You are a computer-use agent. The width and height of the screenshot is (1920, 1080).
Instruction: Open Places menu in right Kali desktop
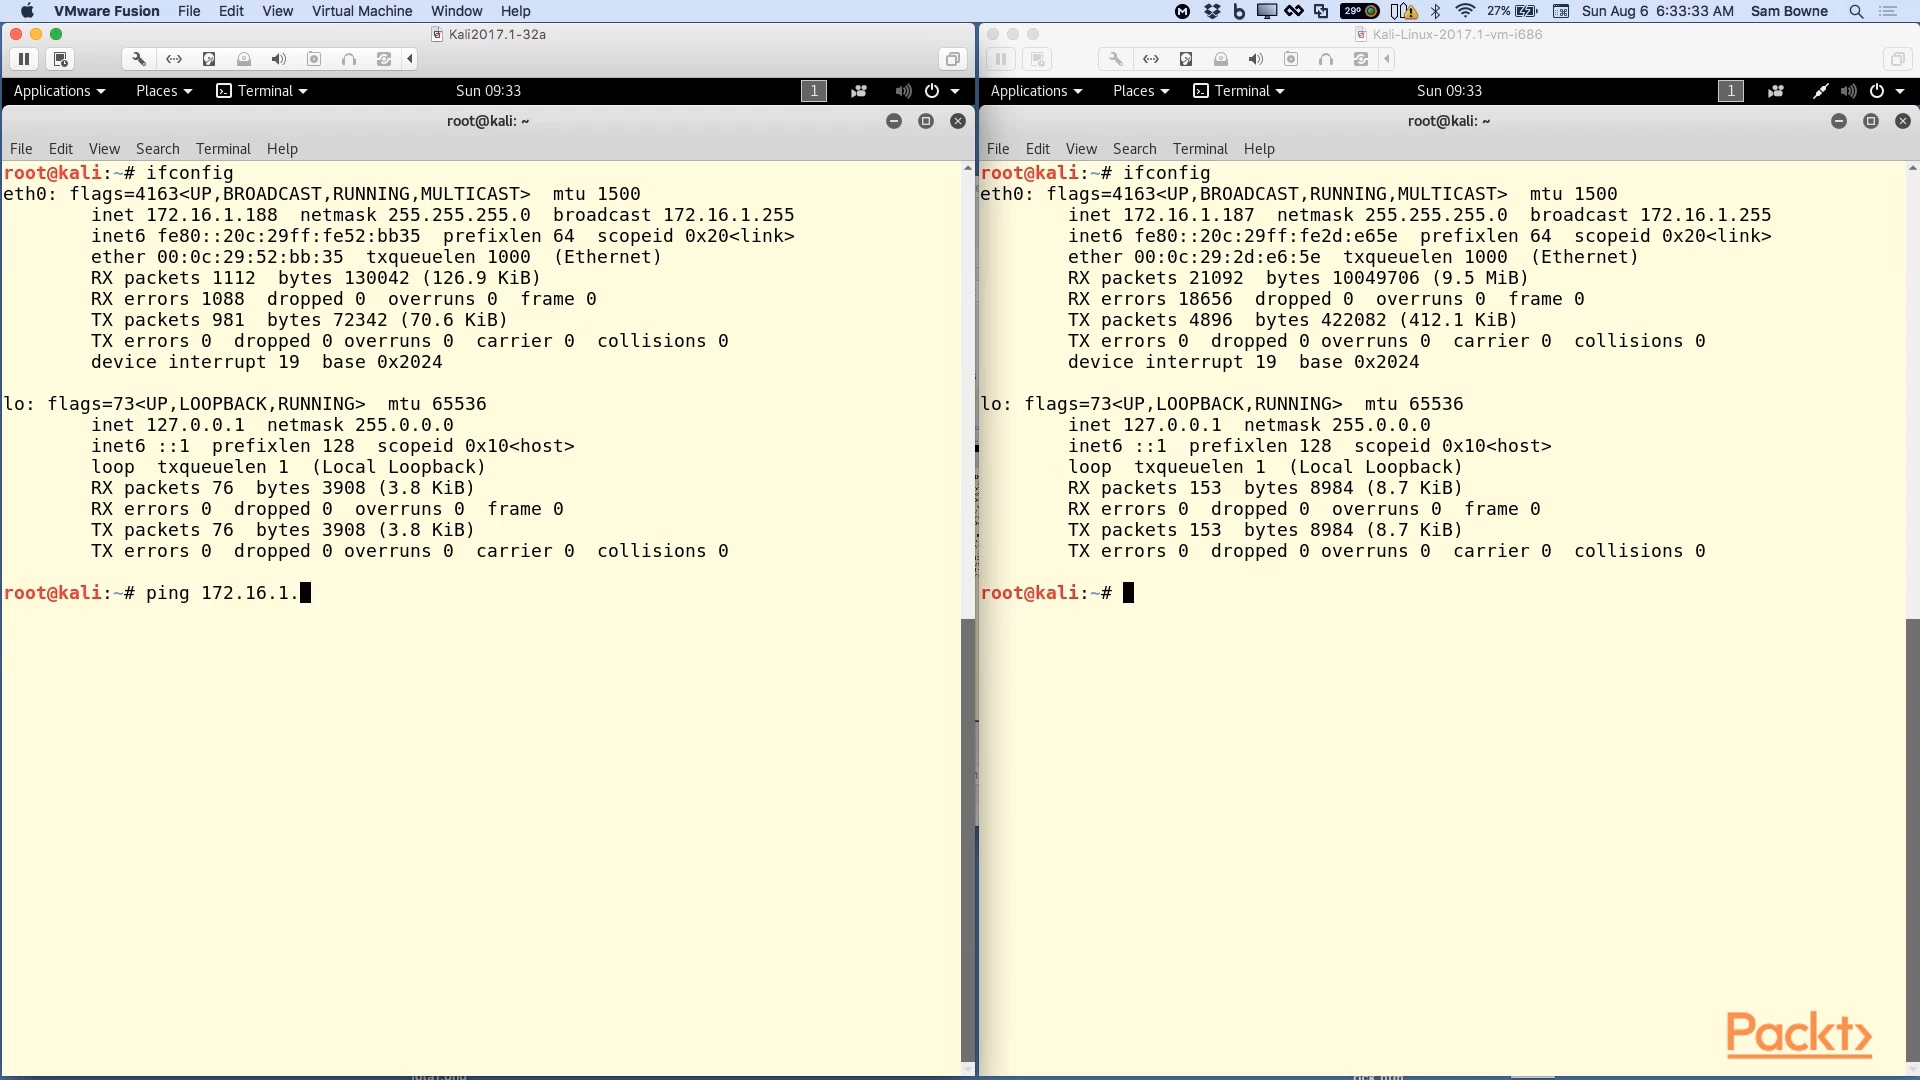click(x=1140, y=91)
